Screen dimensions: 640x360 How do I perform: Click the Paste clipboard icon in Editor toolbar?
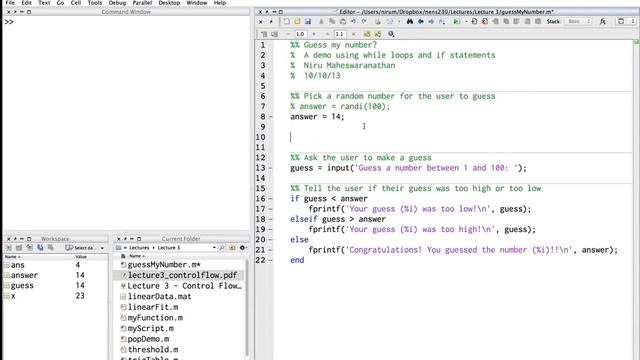click(x=342, y=22)
